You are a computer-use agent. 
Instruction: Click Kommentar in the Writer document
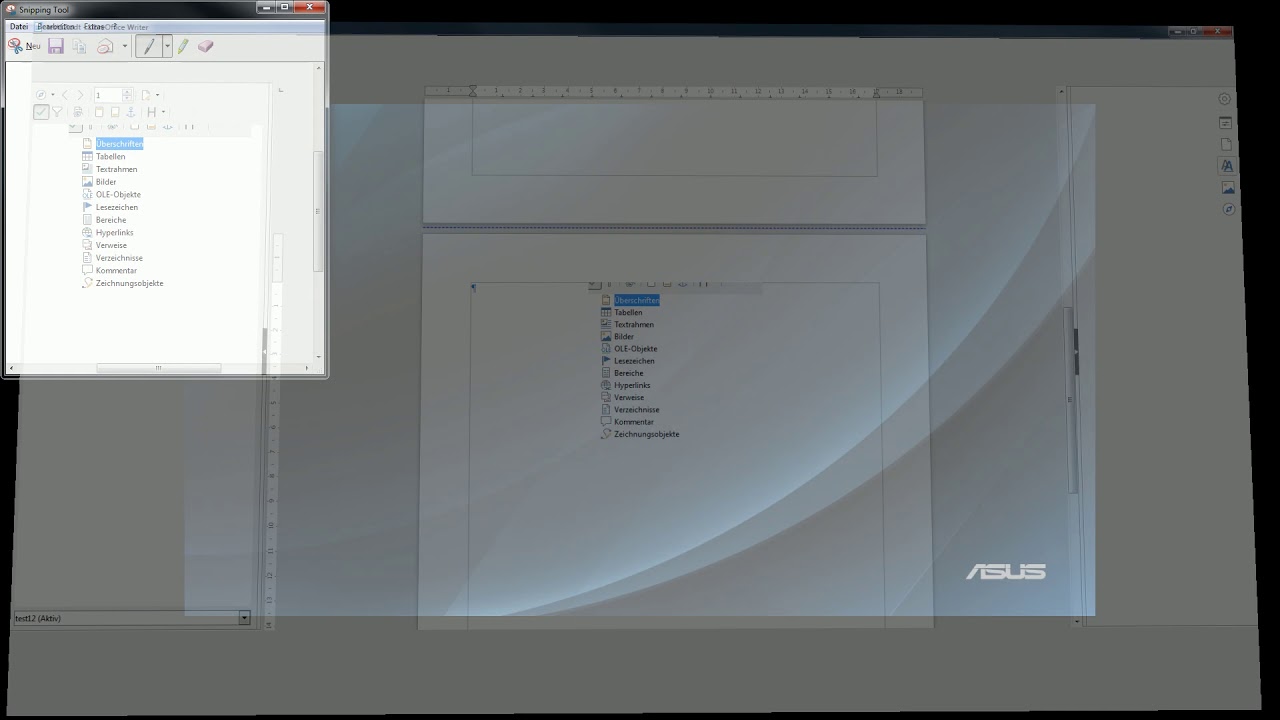click(634, 422)
